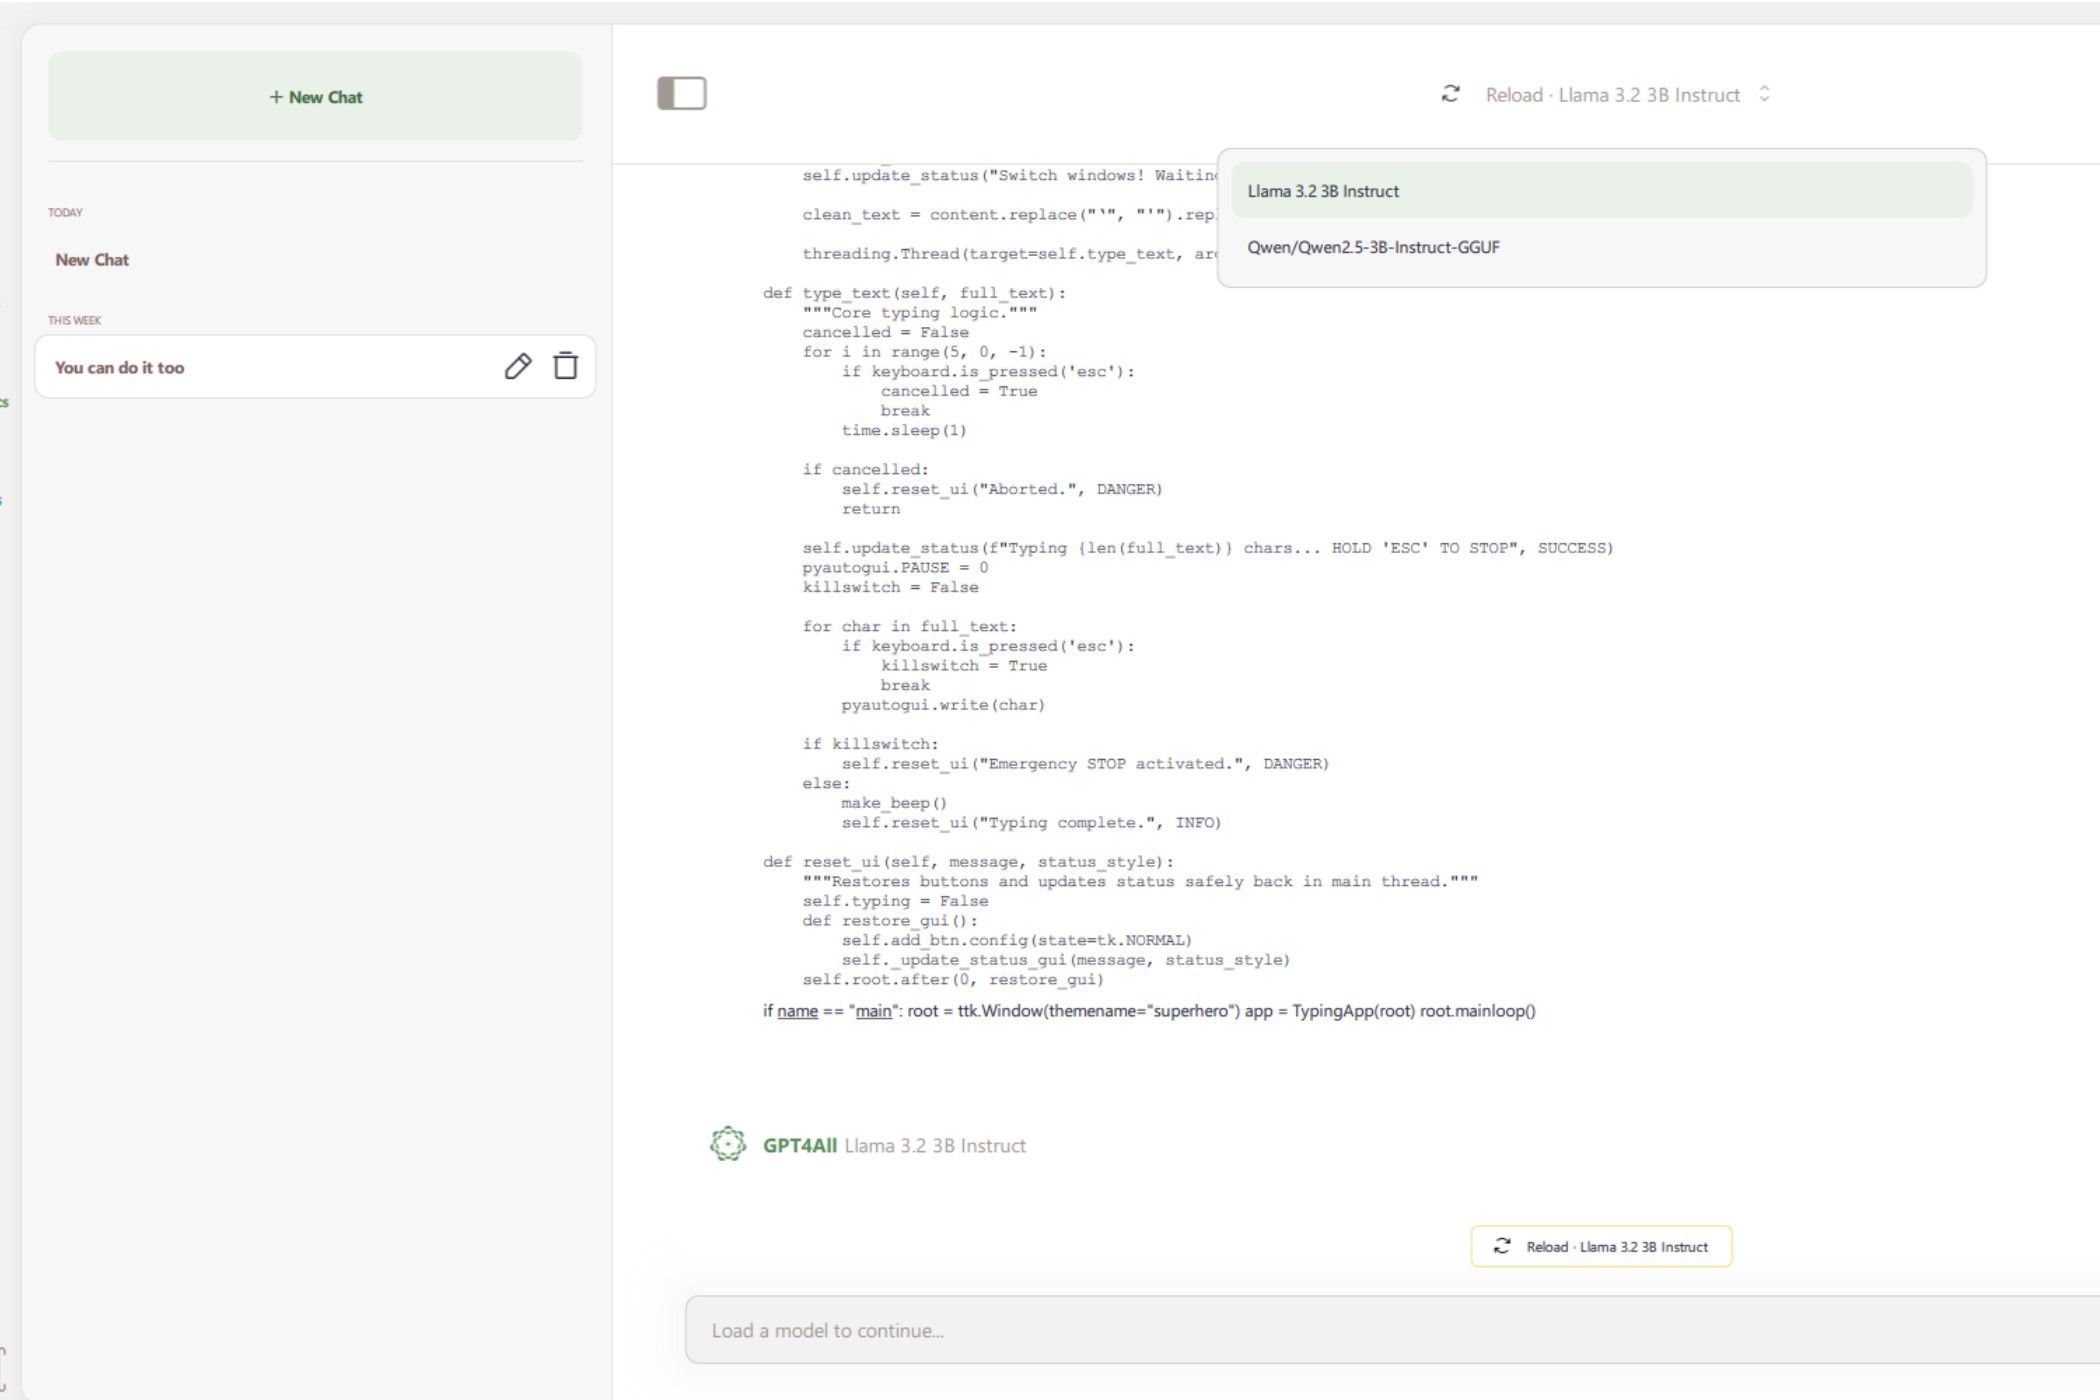The width and height of the screenshot is (2100, 1400).
Task: Toggle the chat sidebar drawer icon
Action: (682, 94)
